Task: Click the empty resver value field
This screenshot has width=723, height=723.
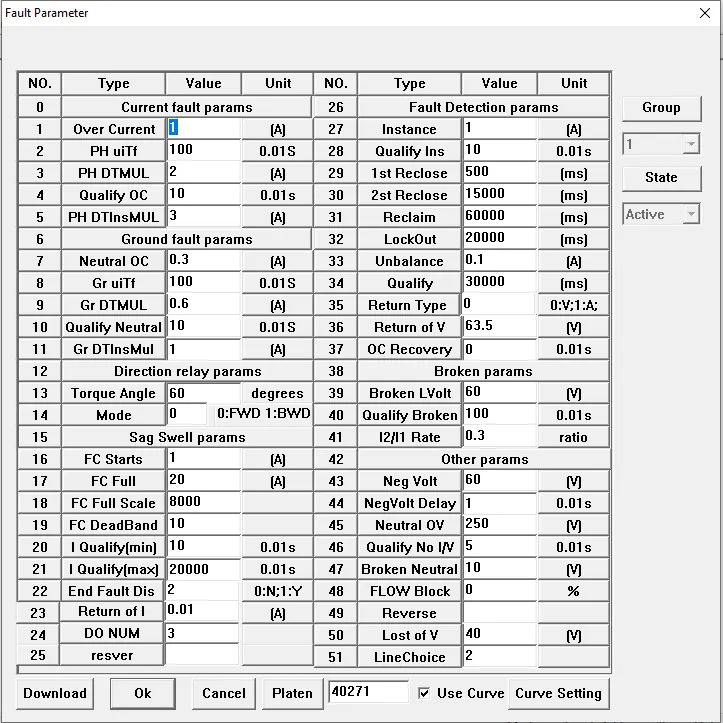Action: (202, 655)
